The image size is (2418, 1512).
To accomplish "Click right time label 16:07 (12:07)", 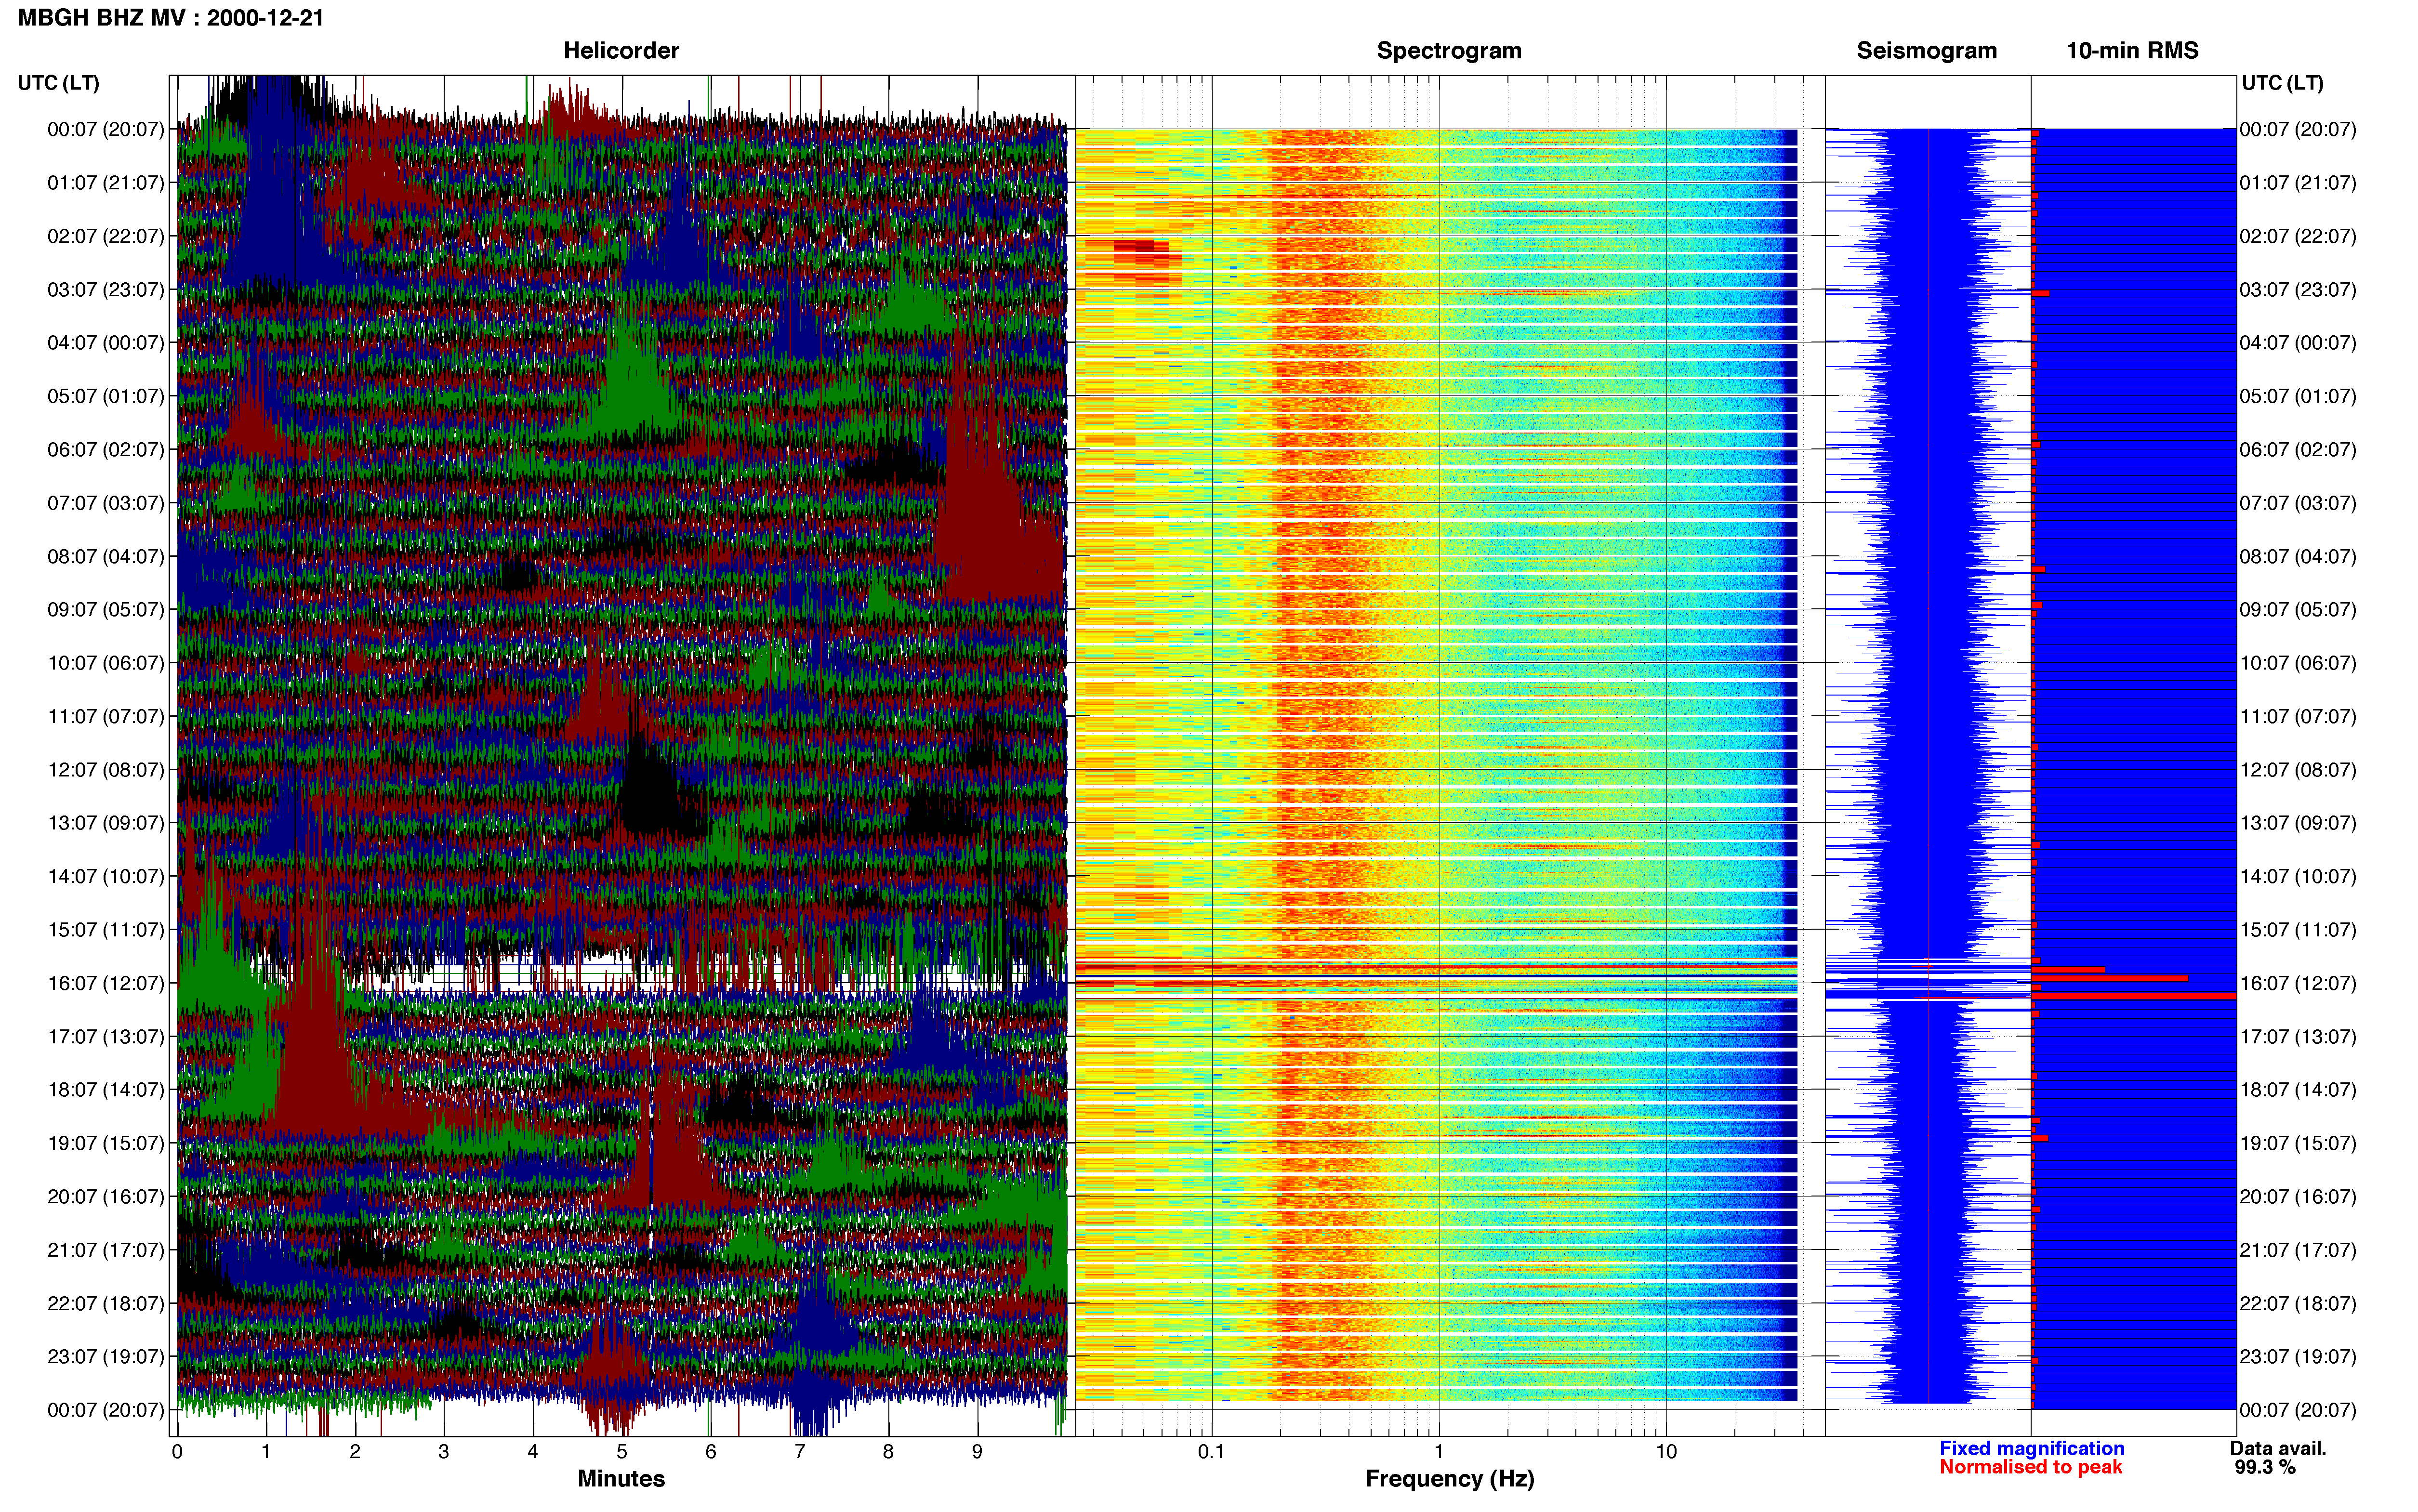I will [x=2298, y=983].
